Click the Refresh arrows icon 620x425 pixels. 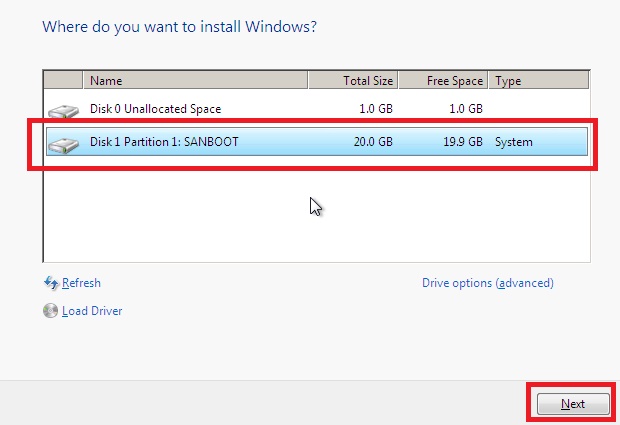click(x=51, y=283)
